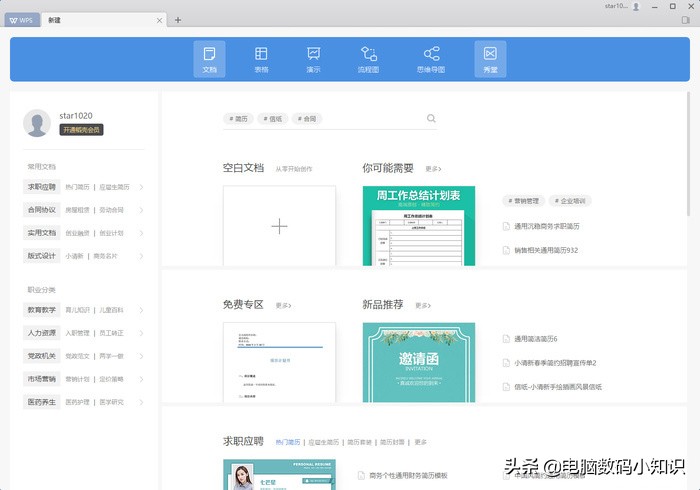
Task: Click the 新建 tab label
Action: [54, 20]
